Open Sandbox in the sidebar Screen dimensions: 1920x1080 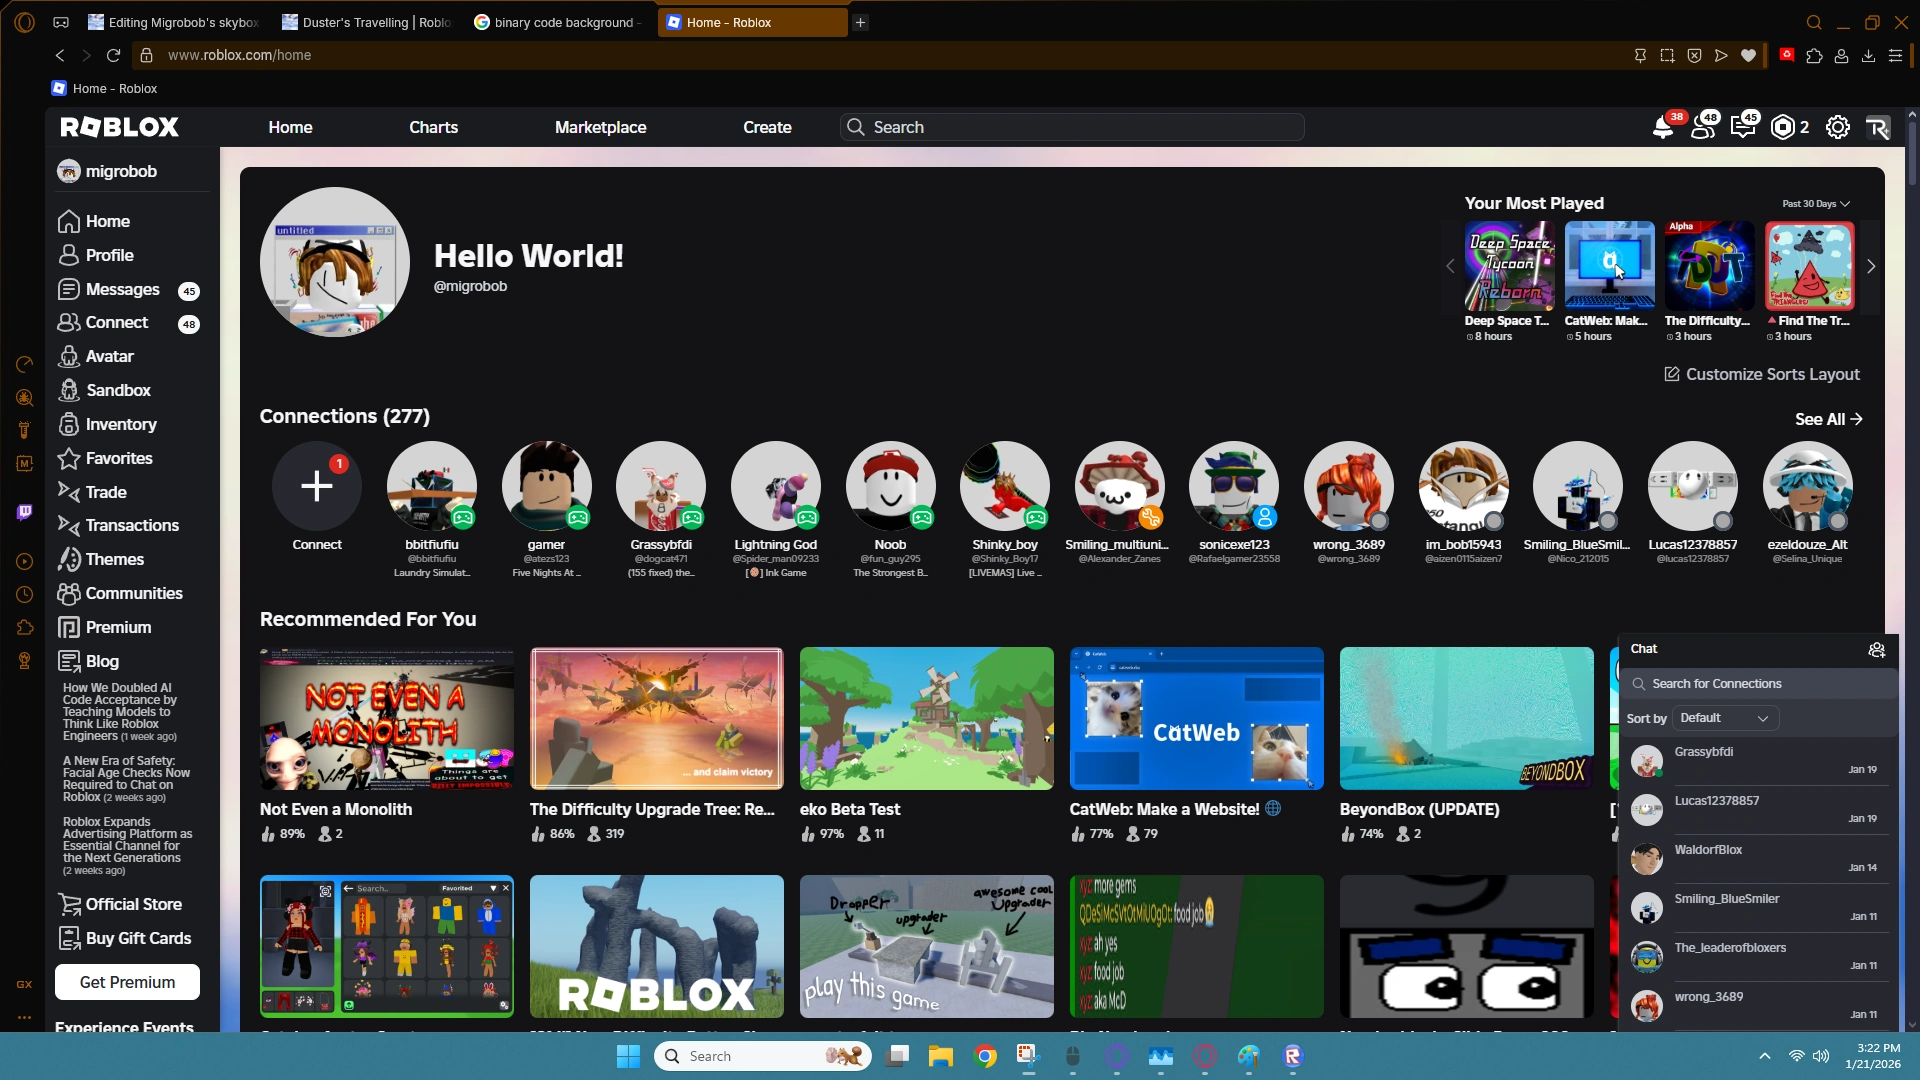tap(117, 391)
